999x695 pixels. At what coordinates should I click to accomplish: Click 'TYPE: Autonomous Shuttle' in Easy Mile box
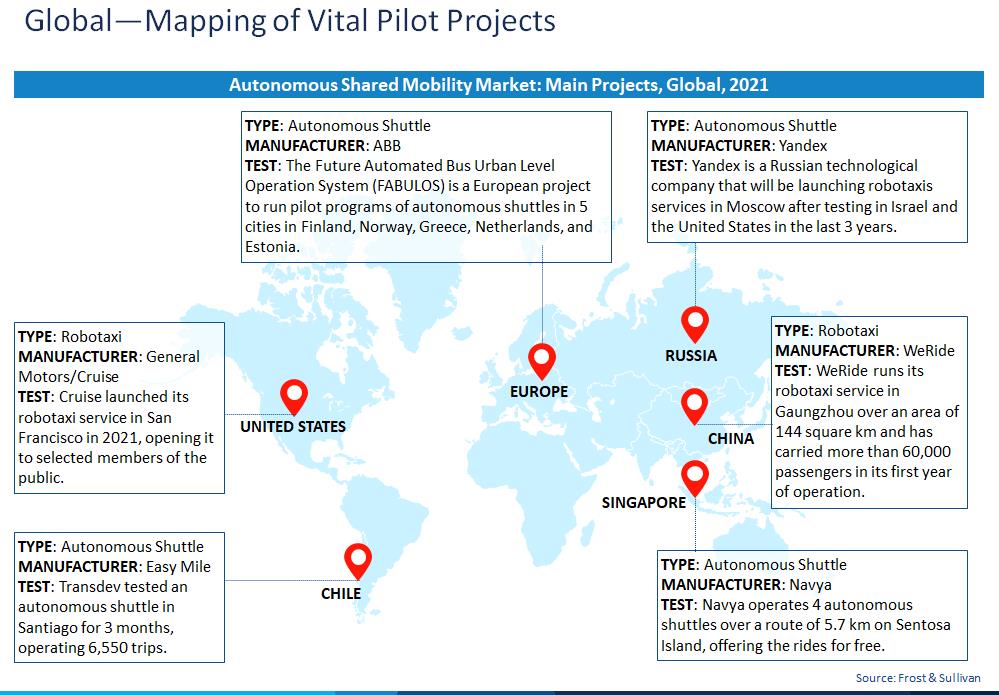pyautogui.click(x=111, y=547)
